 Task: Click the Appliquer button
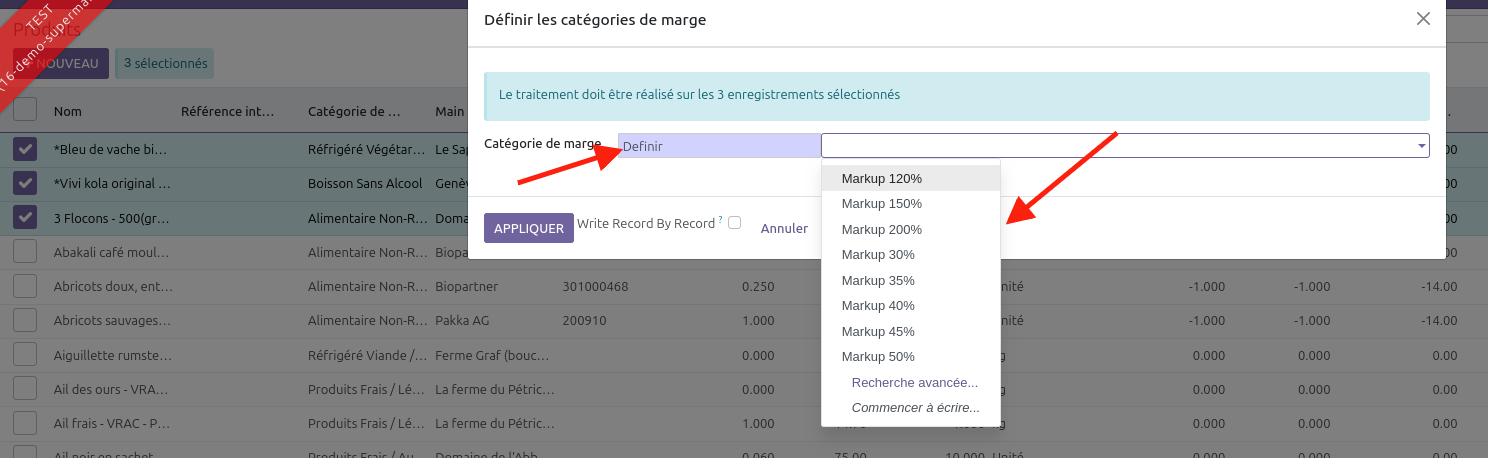pos(528,228)
